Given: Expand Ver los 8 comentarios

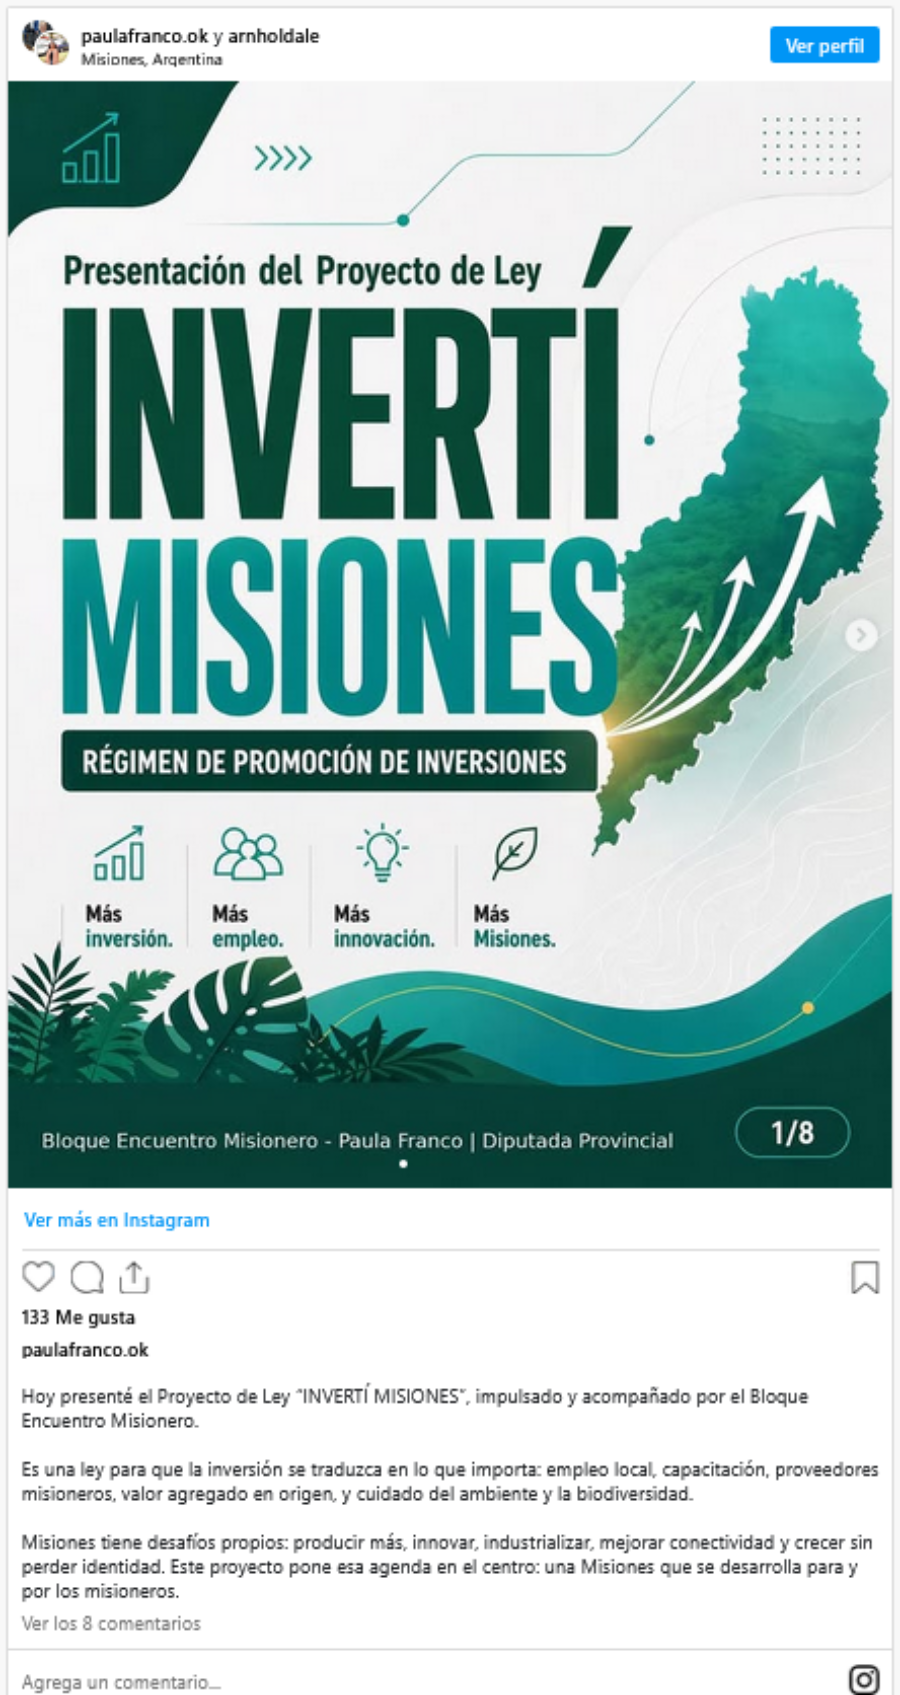Looking at the screenshot, I should point(111,1623).
